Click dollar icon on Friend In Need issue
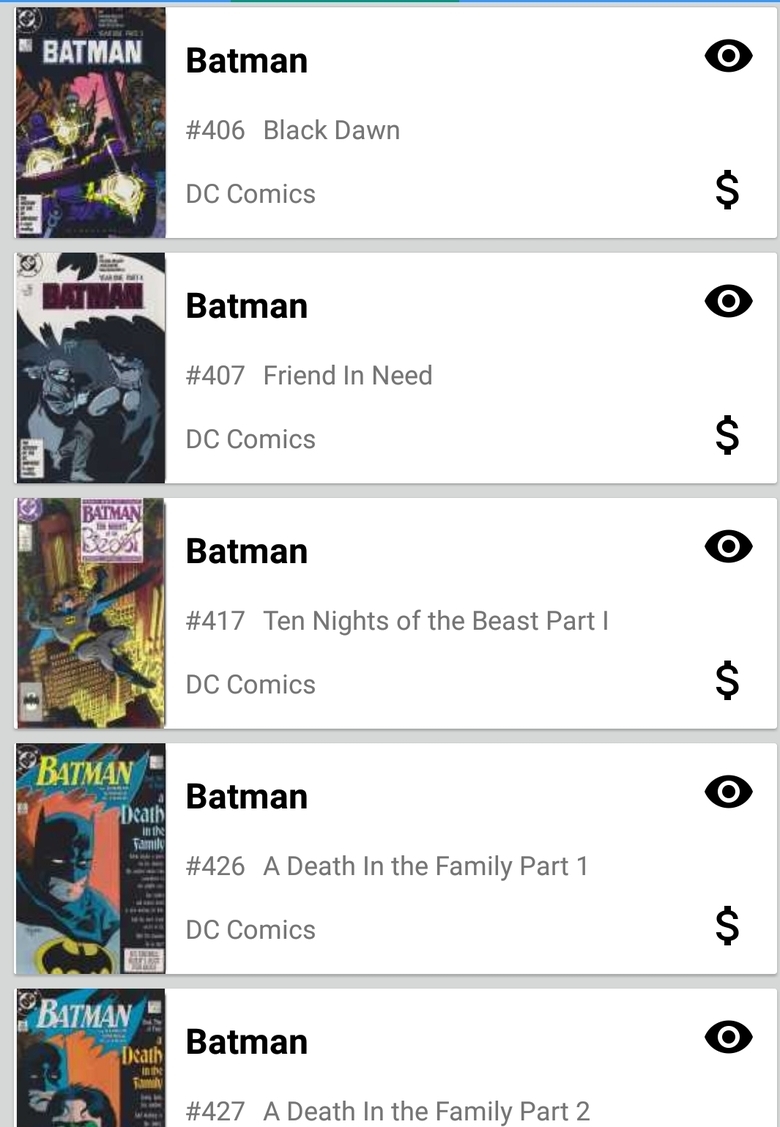 728,435
